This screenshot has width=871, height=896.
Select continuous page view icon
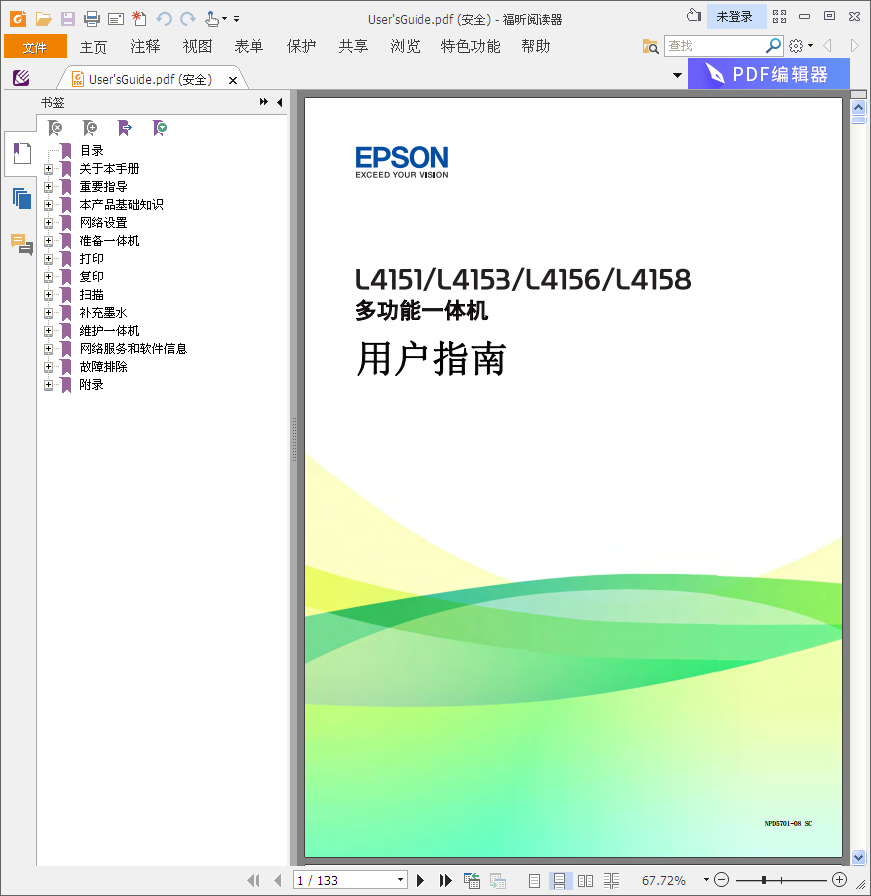560,881
